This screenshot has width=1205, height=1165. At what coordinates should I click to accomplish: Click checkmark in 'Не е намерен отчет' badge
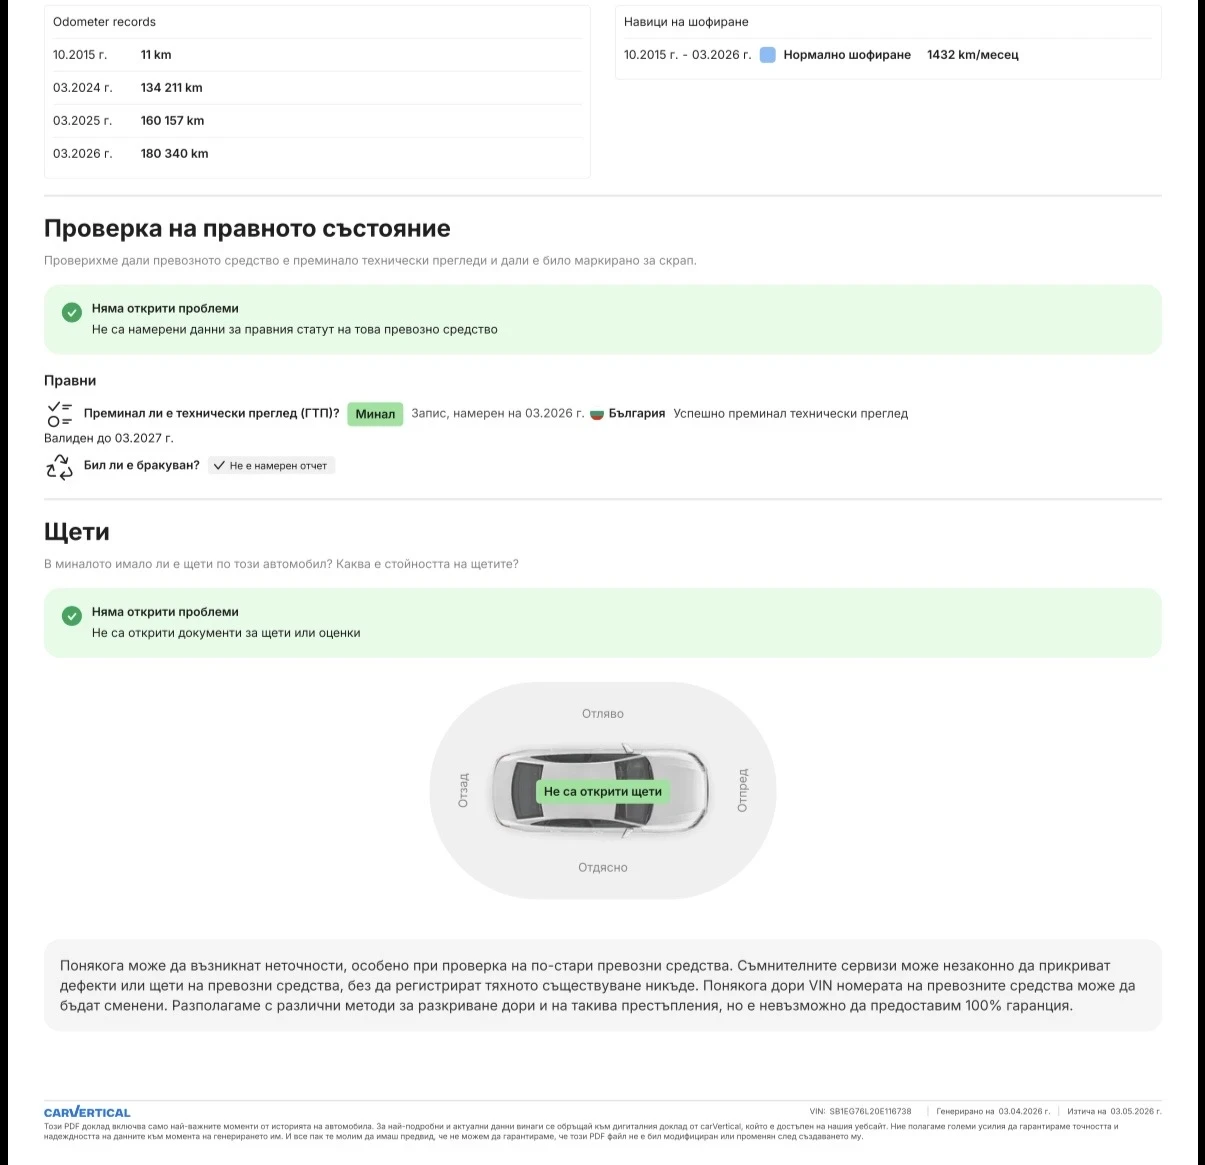point(219,466)
